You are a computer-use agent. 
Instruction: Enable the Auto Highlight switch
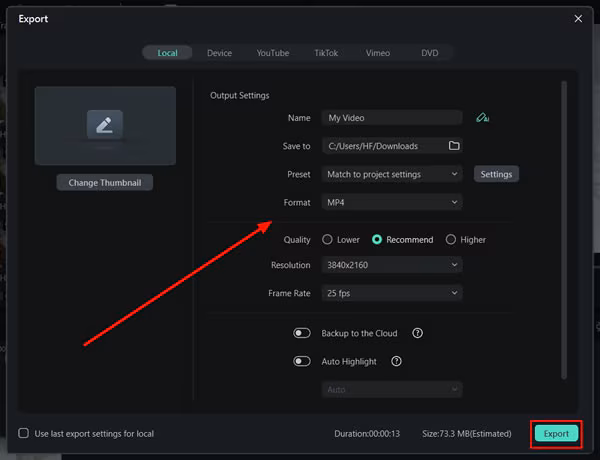[302, 361]
